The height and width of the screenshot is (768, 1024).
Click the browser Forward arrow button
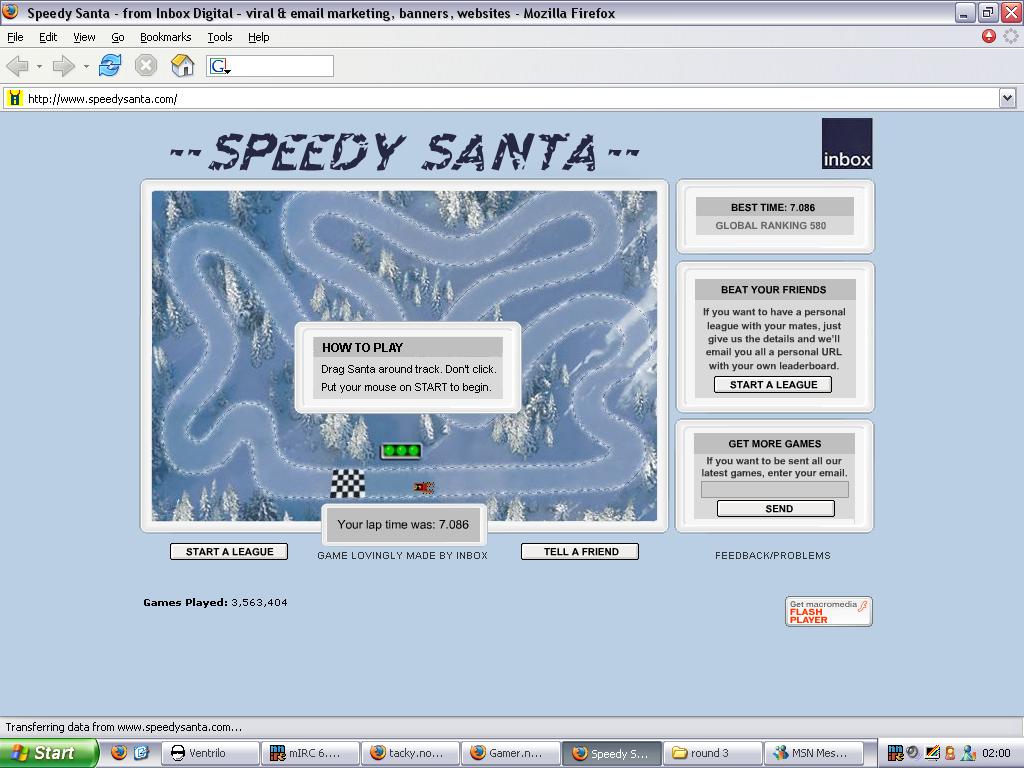tap(63, 65)
